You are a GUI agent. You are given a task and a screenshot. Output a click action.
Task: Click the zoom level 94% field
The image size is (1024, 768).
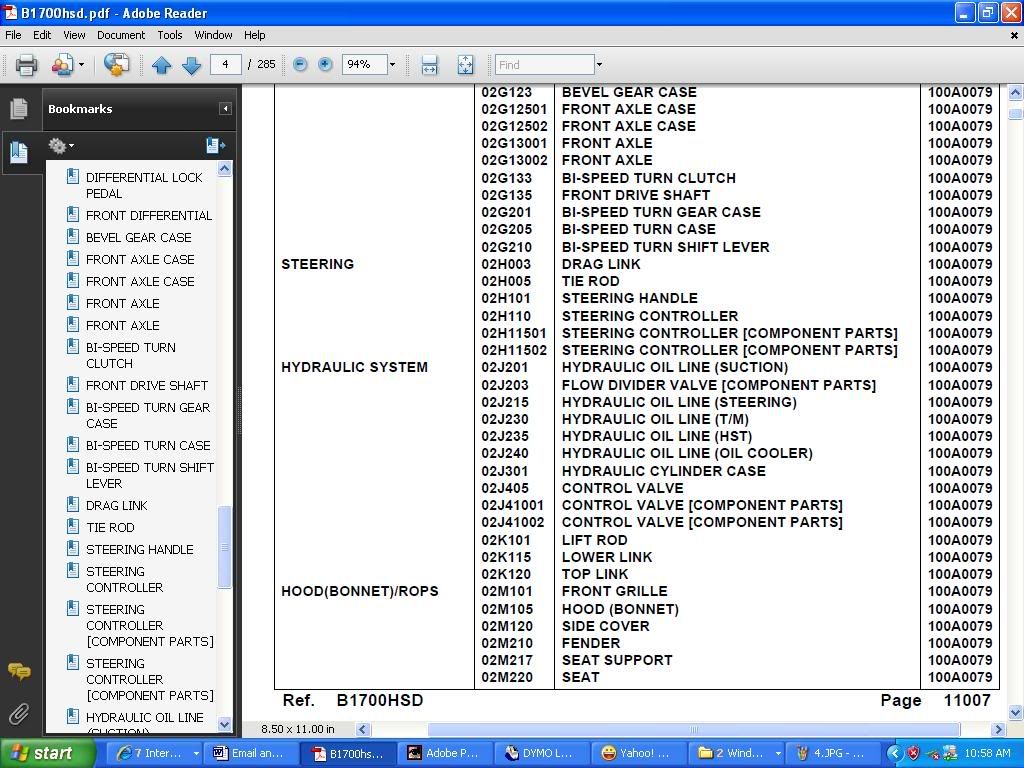[x=364, y=64]
